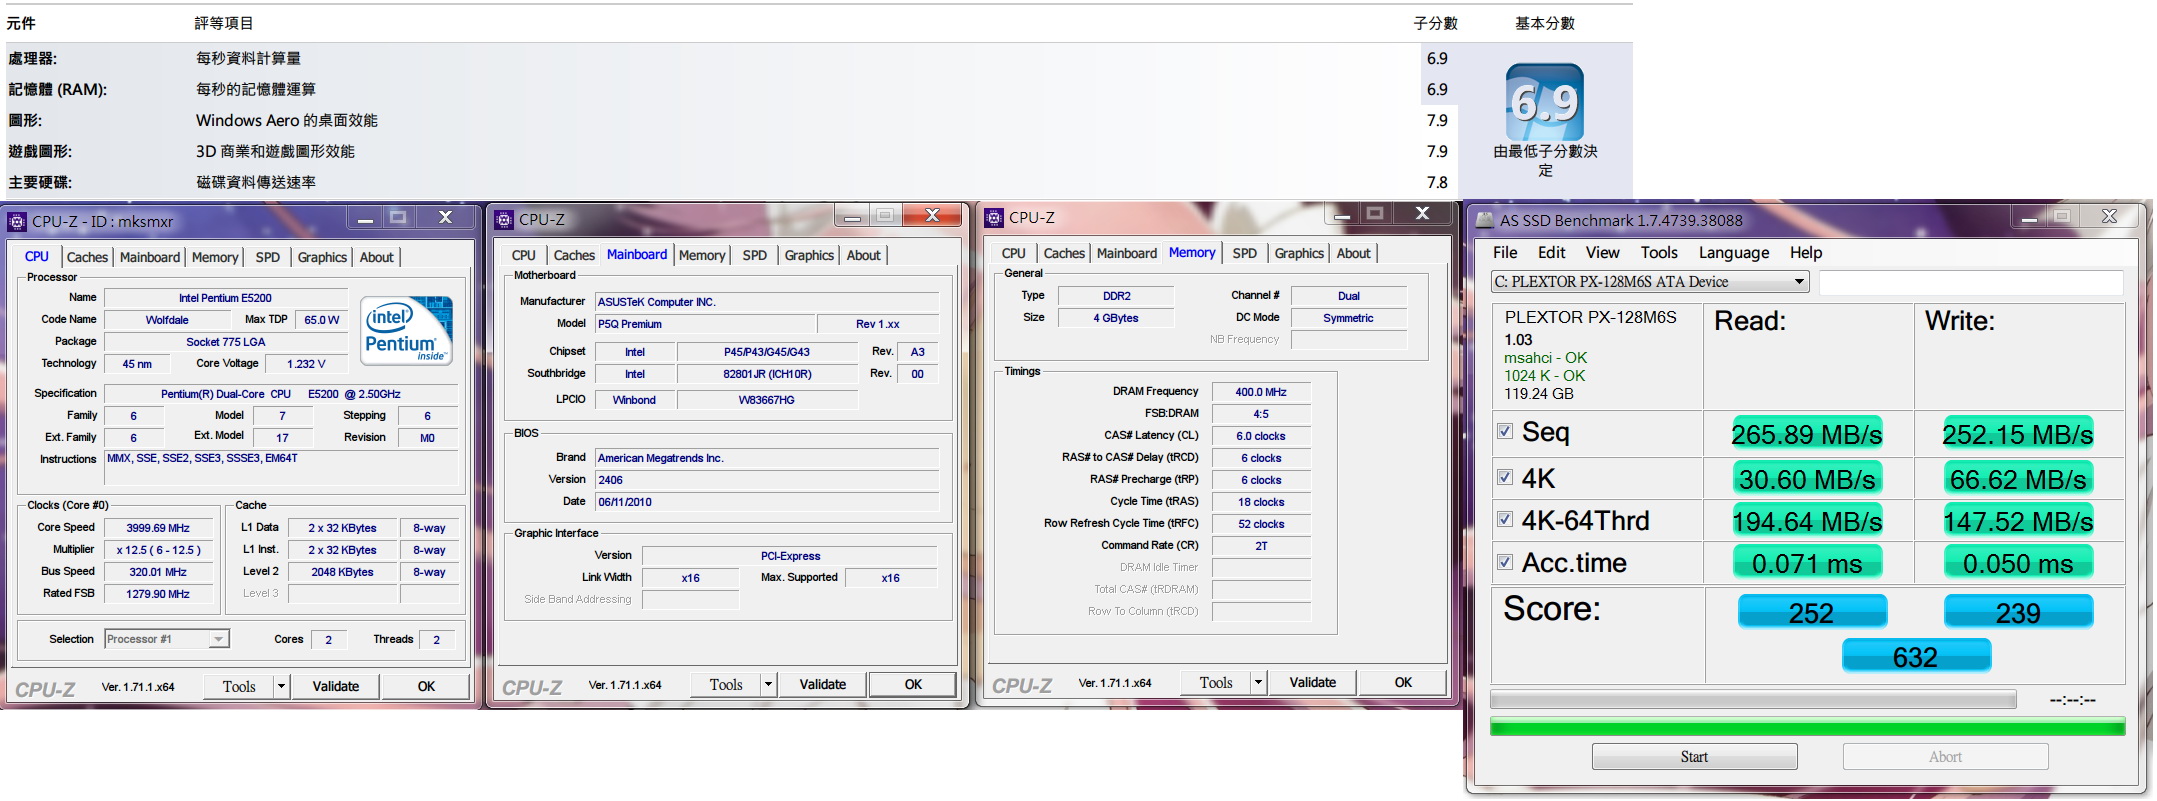Viewport: 2157px width, 801px height.
Task: Open Memory tab in CPU-Z mksmxr window
Action: [x=215, y=257]
